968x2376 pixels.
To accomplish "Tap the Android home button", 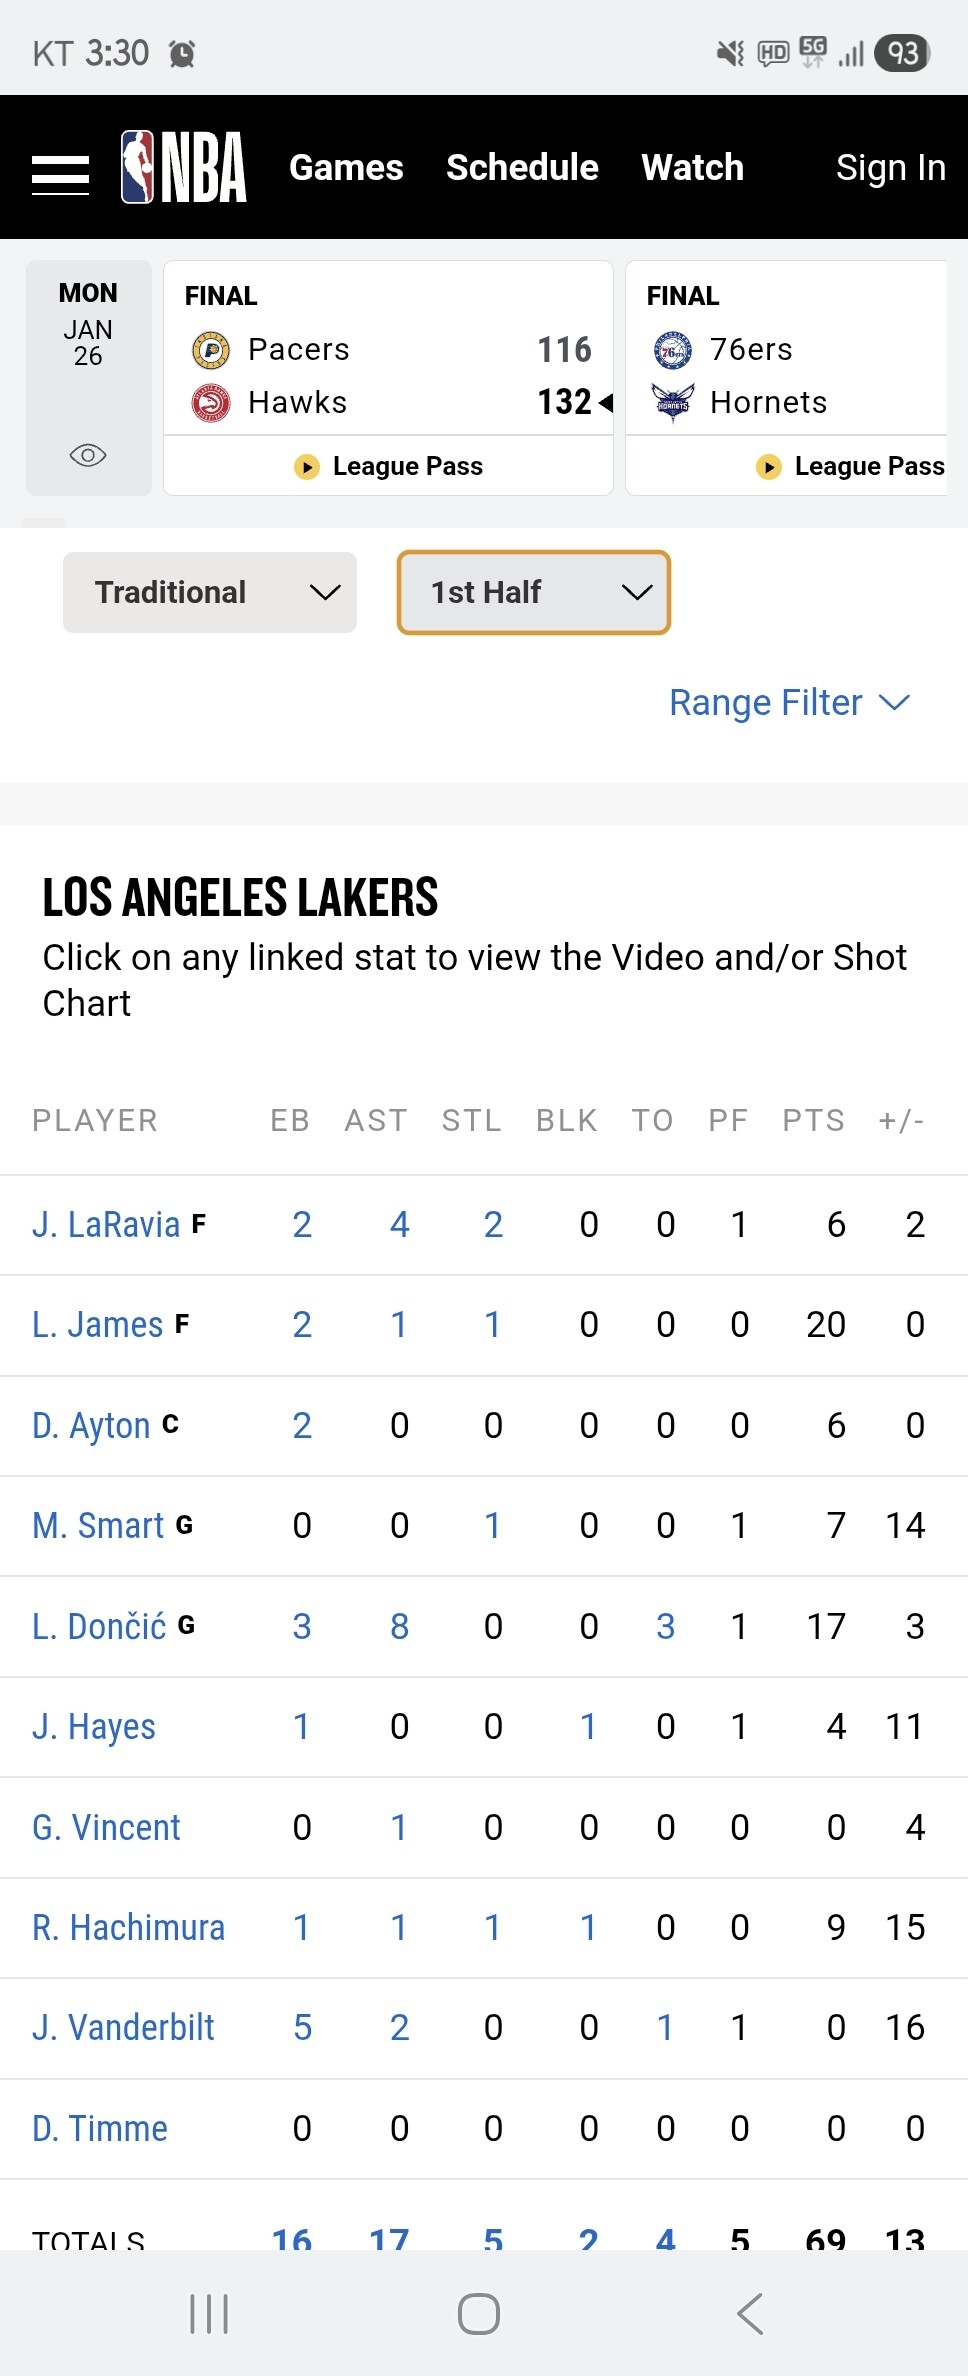I will [x=479, y=2313].
